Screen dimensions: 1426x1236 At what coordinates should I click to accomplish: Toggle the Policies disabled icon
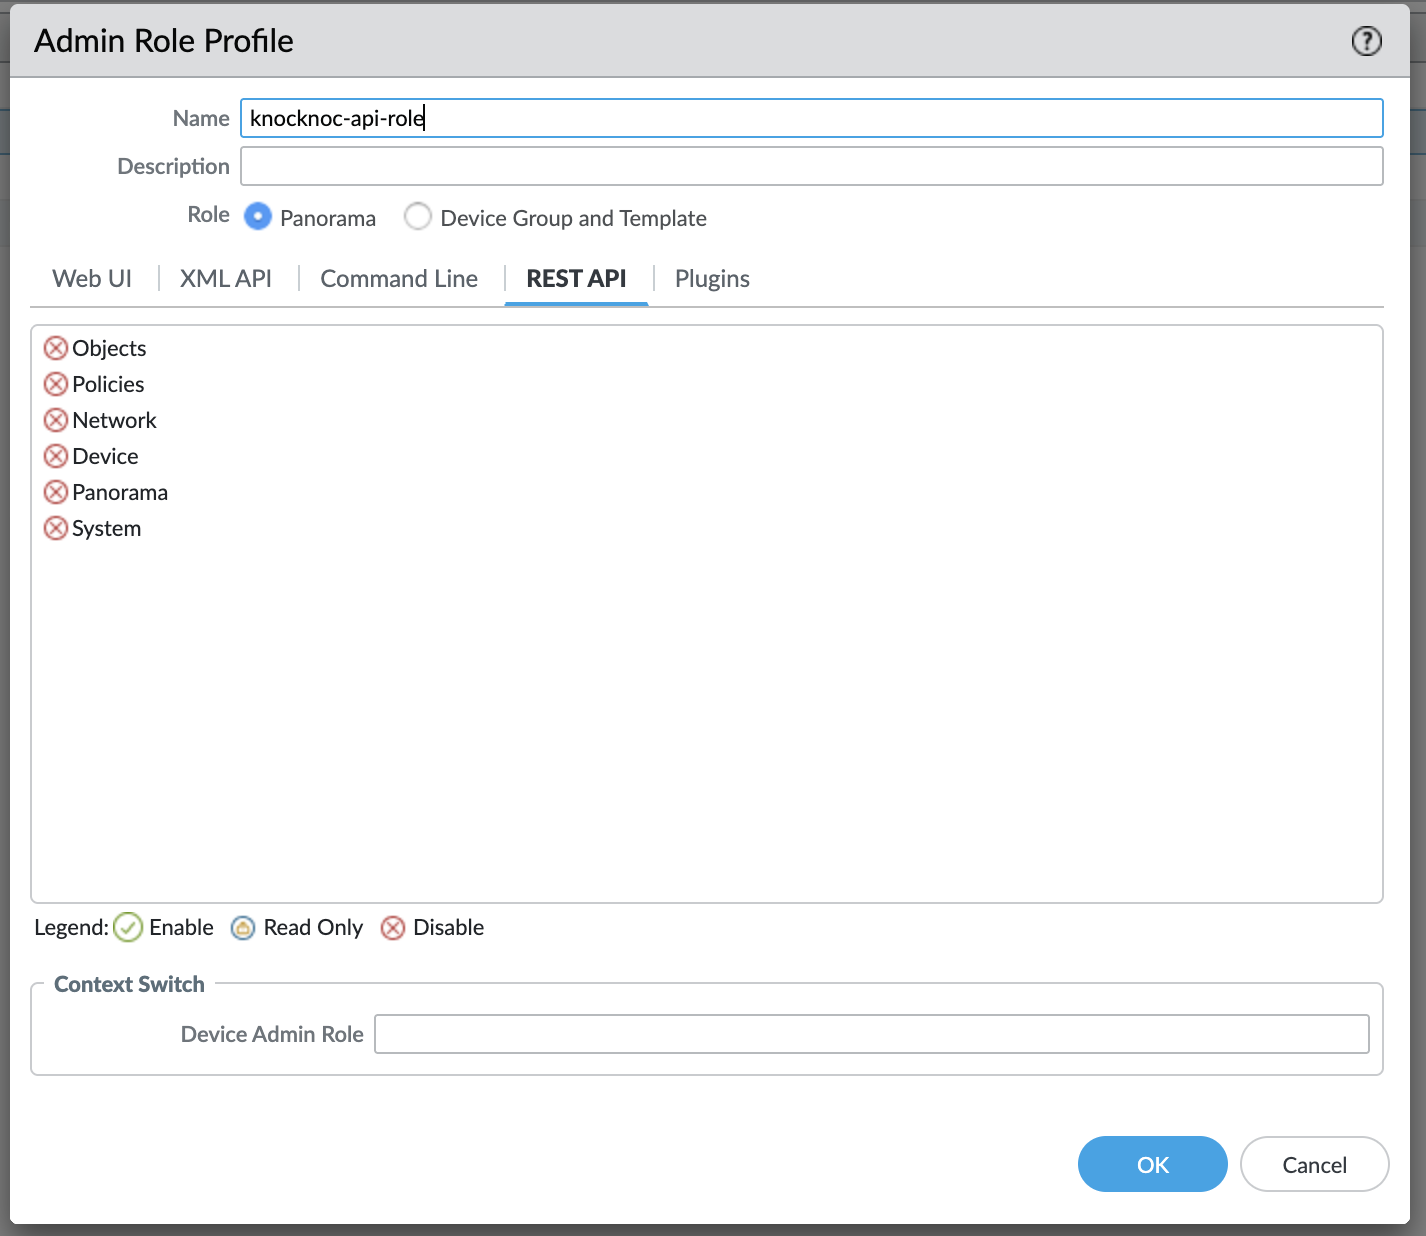click(56, 384)
